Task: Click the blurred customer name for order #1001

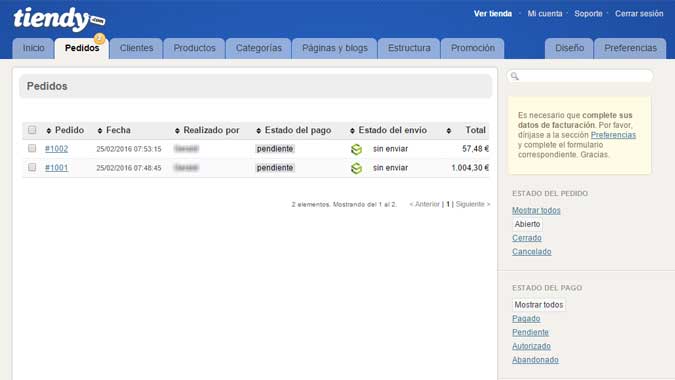Action: (186, 168)
